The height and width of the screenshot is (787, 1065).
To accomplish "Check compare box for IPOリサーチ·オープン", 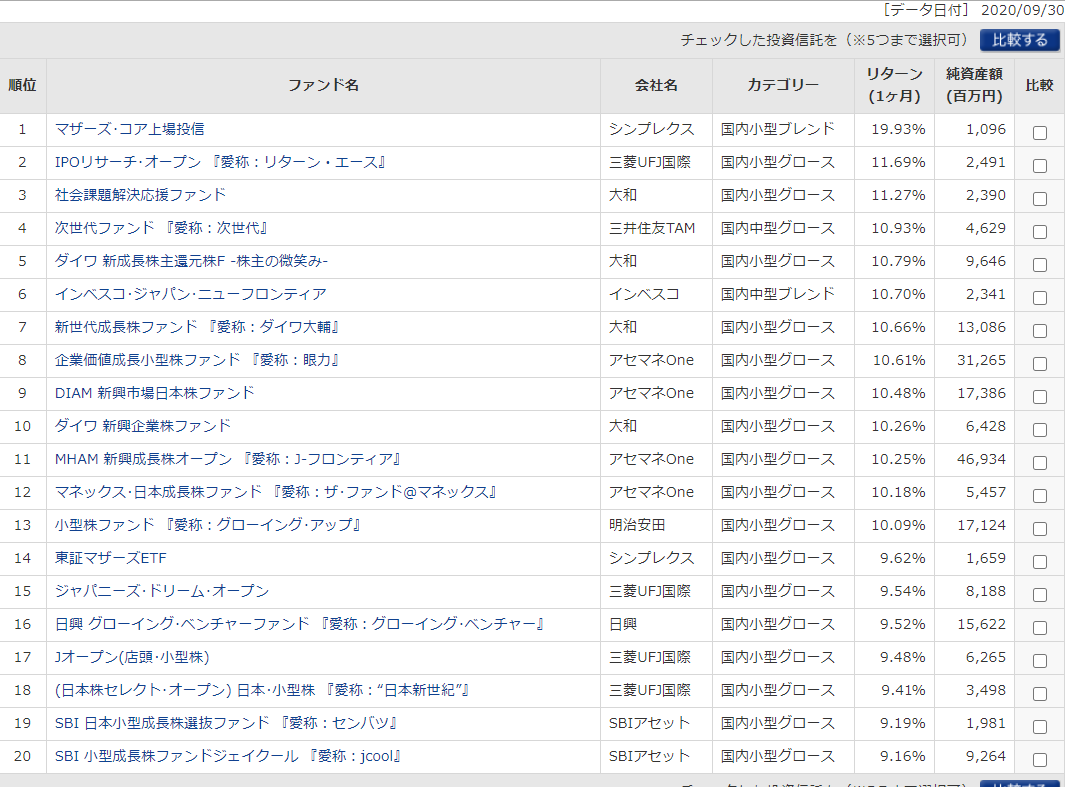I will coord(1039,166).
